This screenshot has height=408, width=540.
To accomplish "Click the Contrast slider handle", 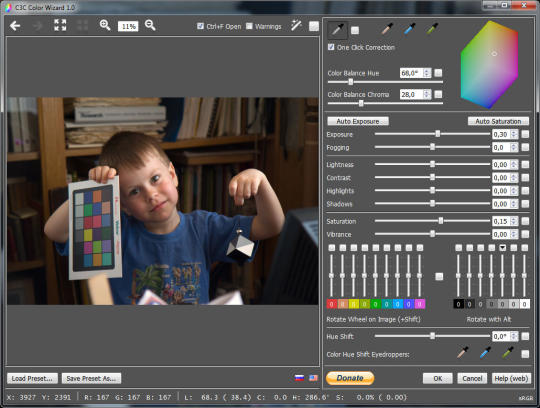I will click(x=433, y=177).
